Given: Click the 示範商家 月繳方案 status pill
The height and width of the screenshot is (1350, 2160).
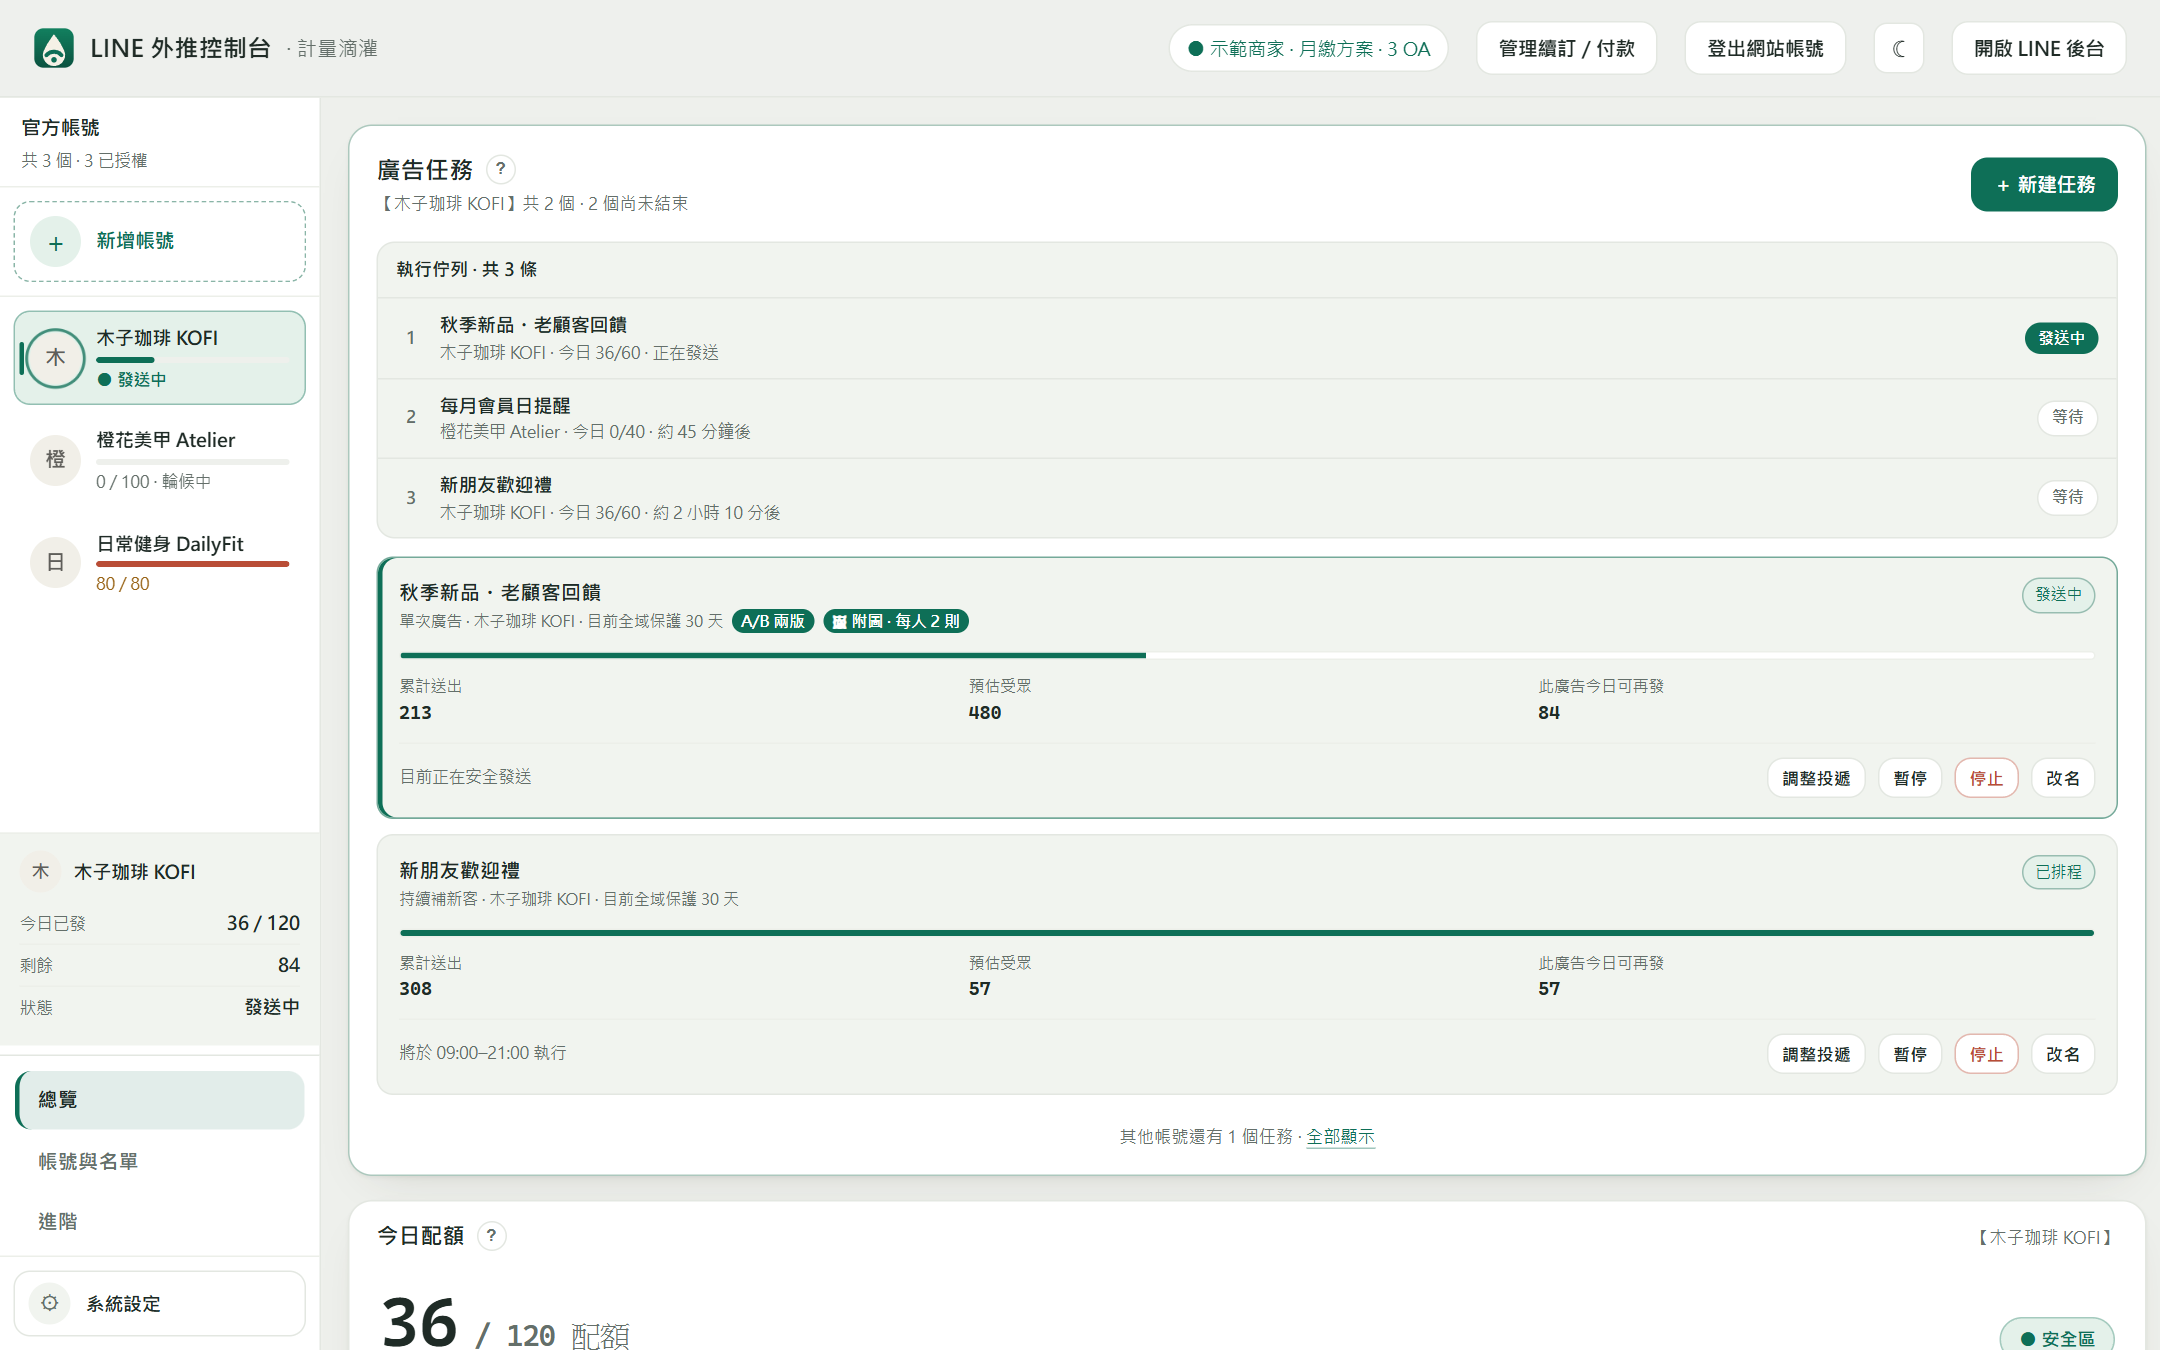Looking at the screenshot, I should coord(1308,48).
